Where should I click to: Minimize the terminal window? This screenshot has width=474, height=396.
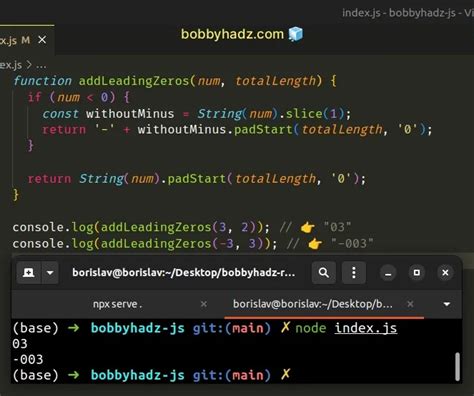[388, 273]
